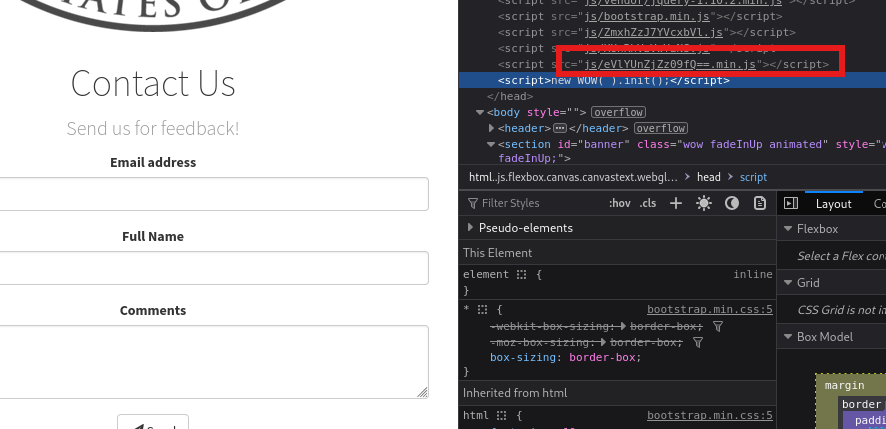886x429 pixels.
Task: Click the Comments text area
Action: click(214, 362)
